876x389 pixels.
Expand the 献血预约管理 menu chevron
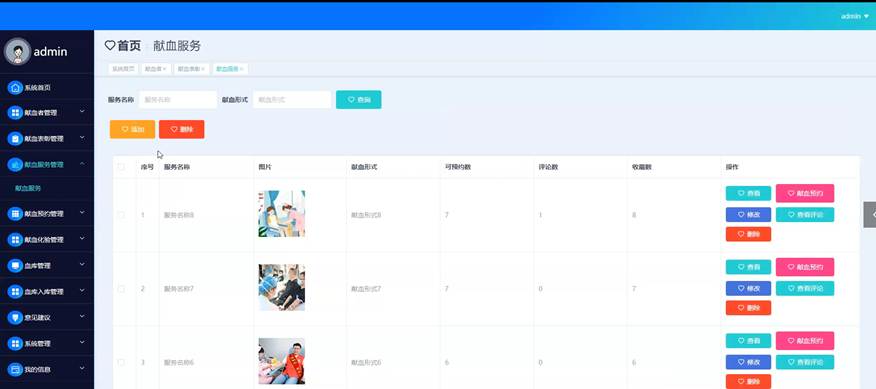point(82,213)
